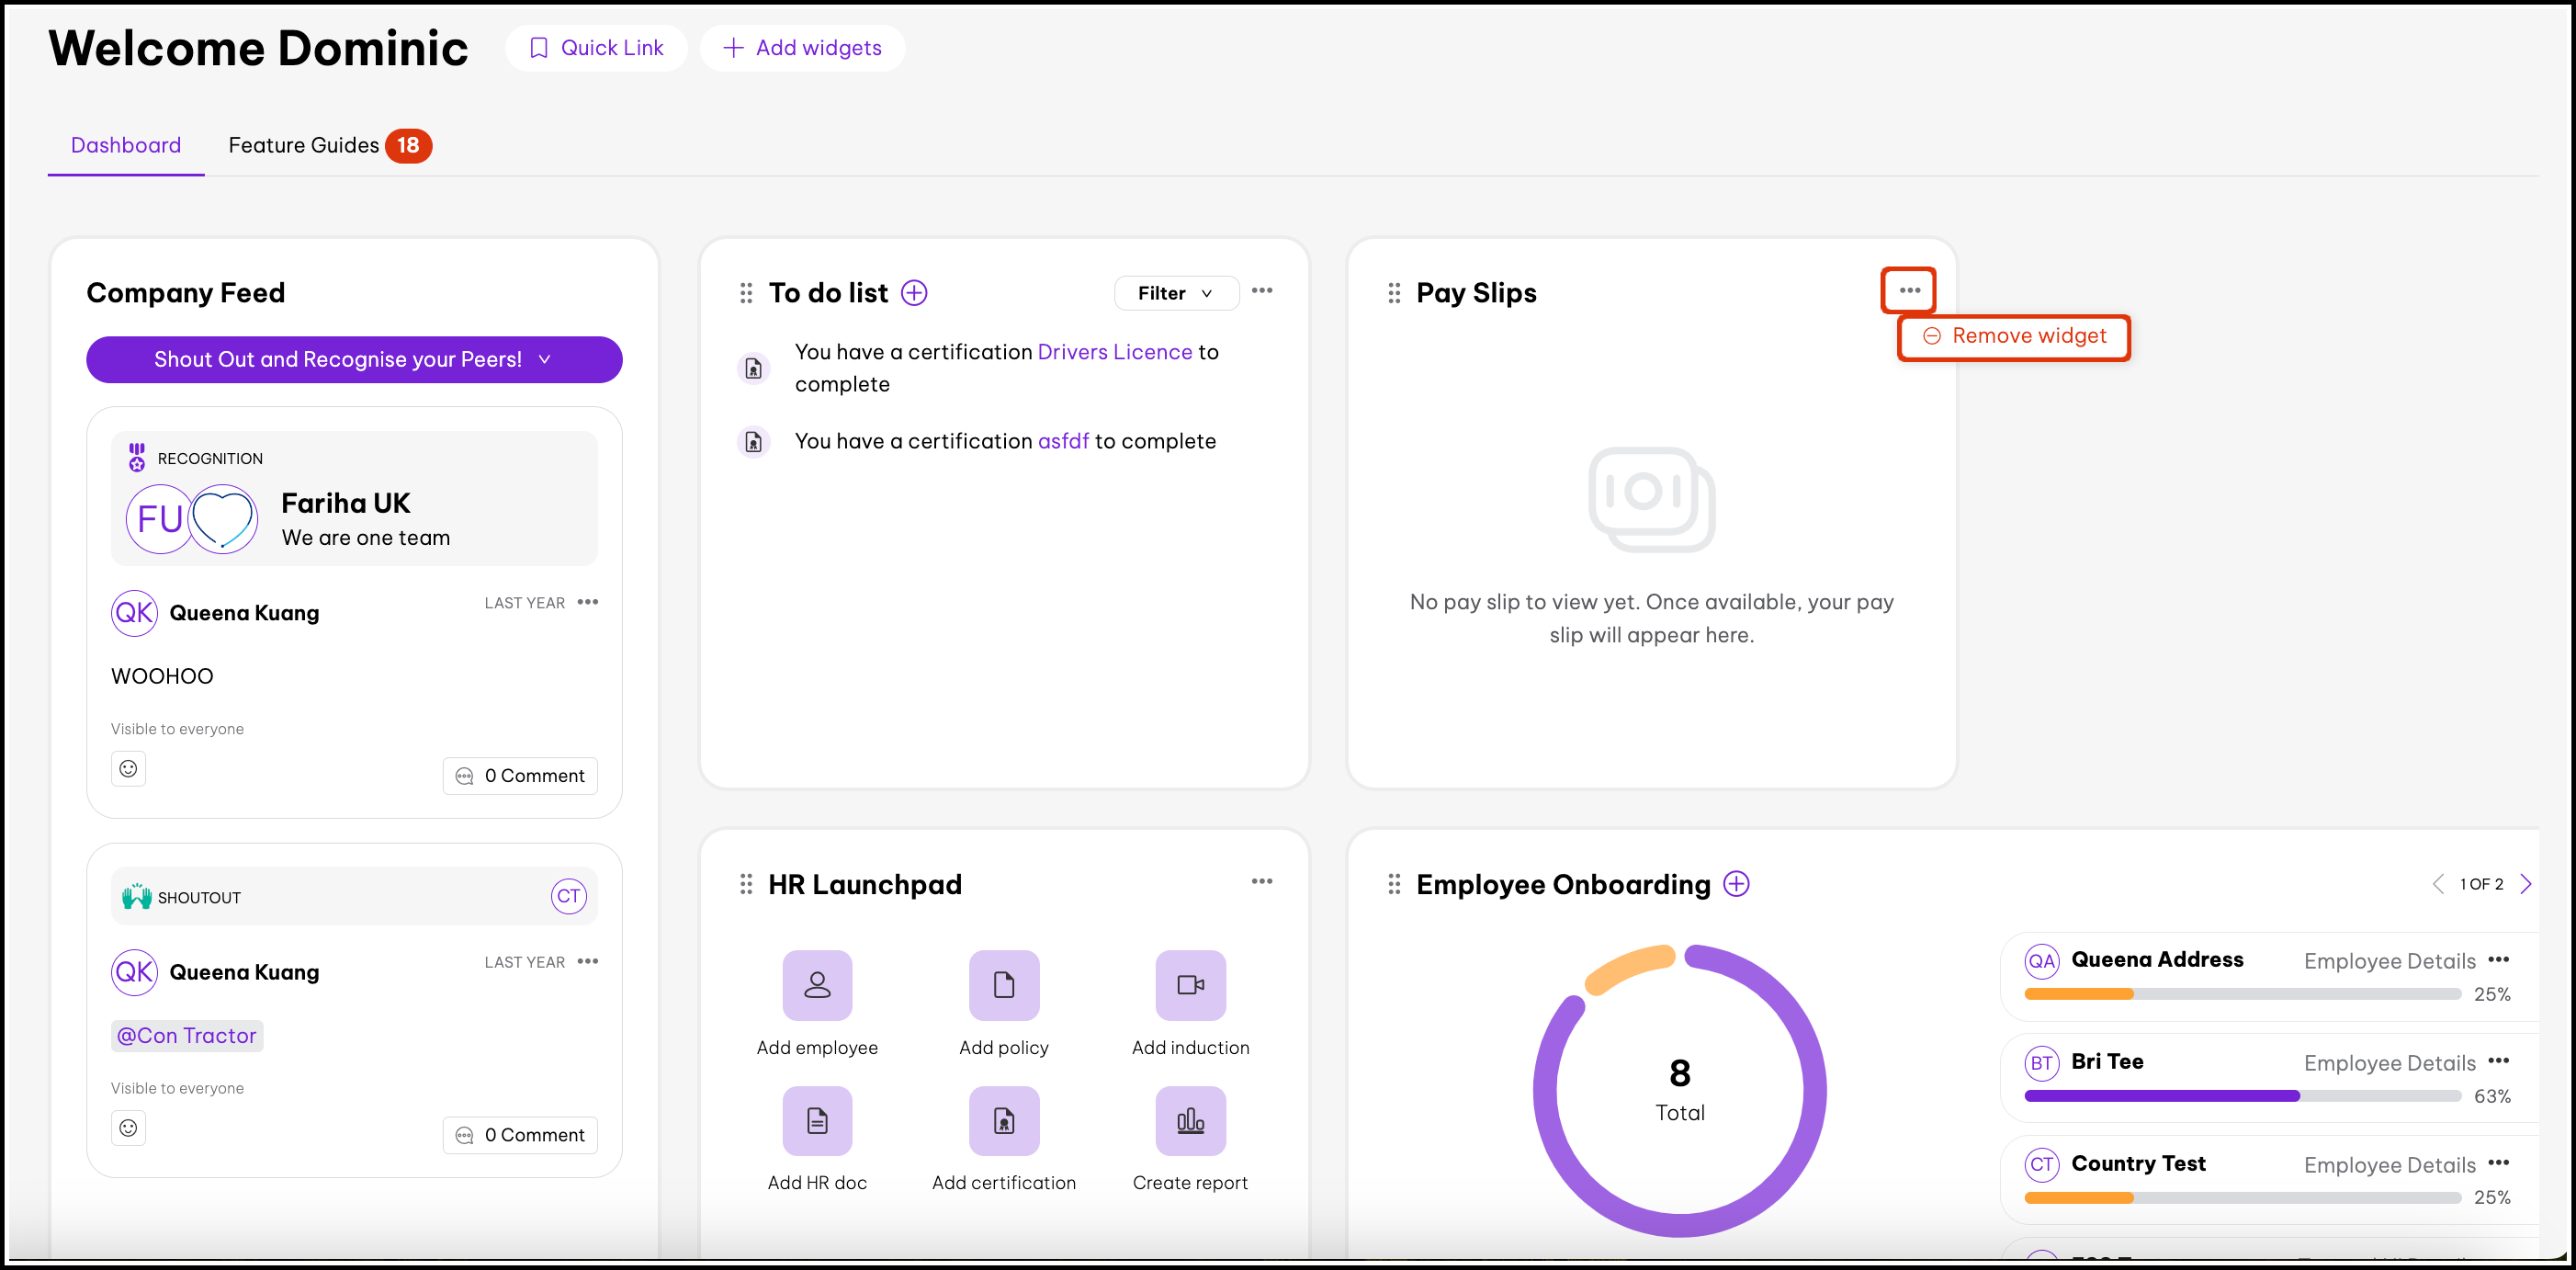Click the Create report chart icon
Screen dimensions: 2576x1270
(x=1190, y=1120)
